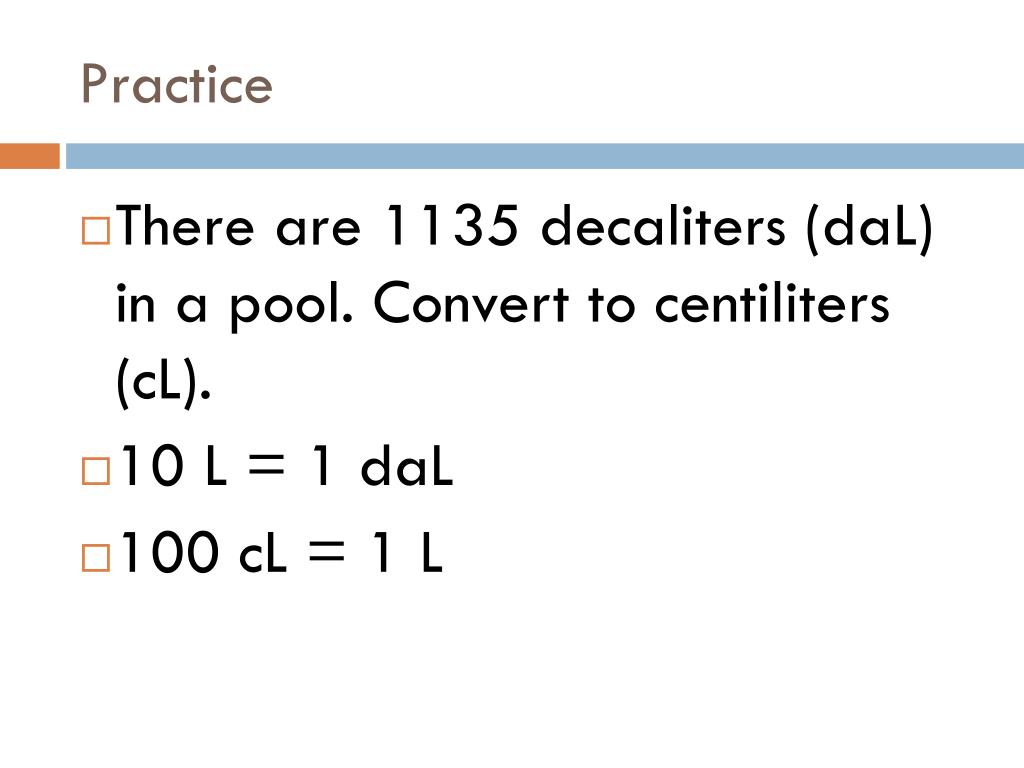
Task: Click the word 'There' starting the first bullet
Action: tap(184, 225)
